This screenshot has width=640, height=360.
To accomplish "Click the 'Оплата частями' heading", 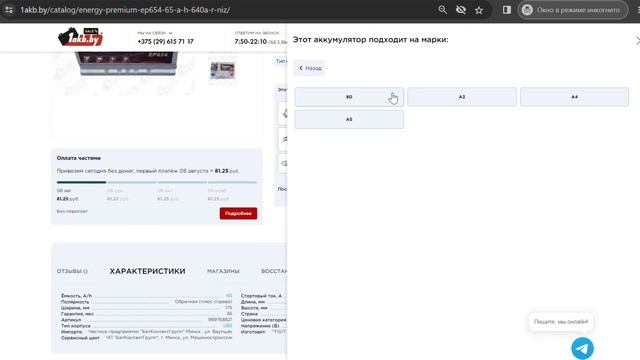I will tap(79, 158).
